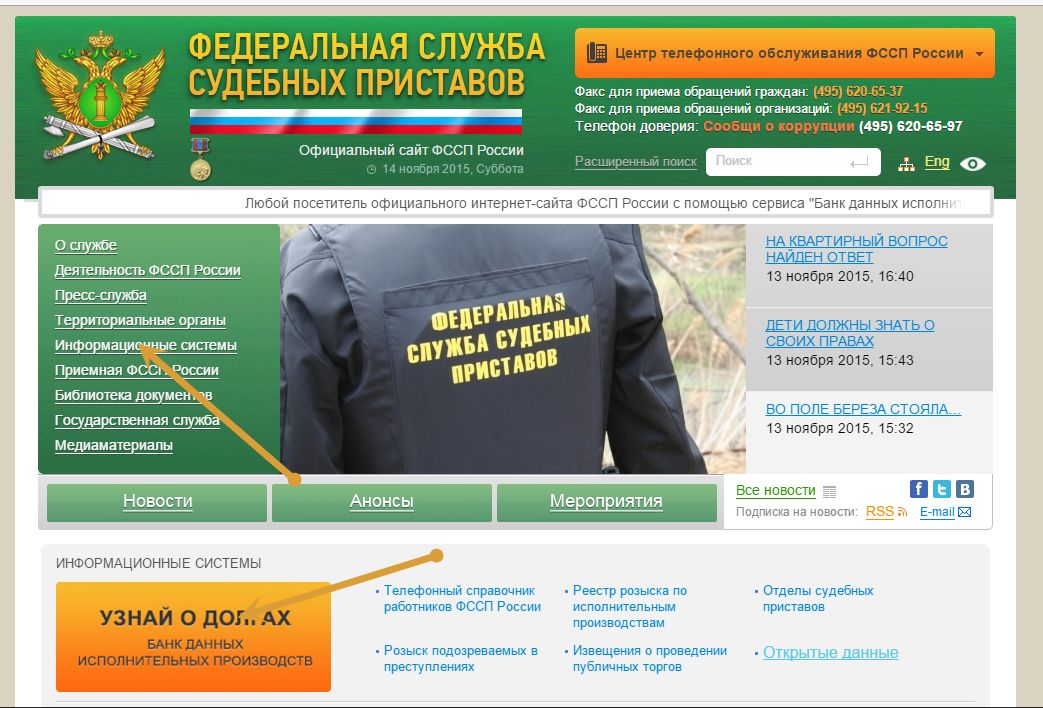Open Расширенный поиск link
Screen dimensions: 1043x708
pyautogui.click(x=635, y=162)
